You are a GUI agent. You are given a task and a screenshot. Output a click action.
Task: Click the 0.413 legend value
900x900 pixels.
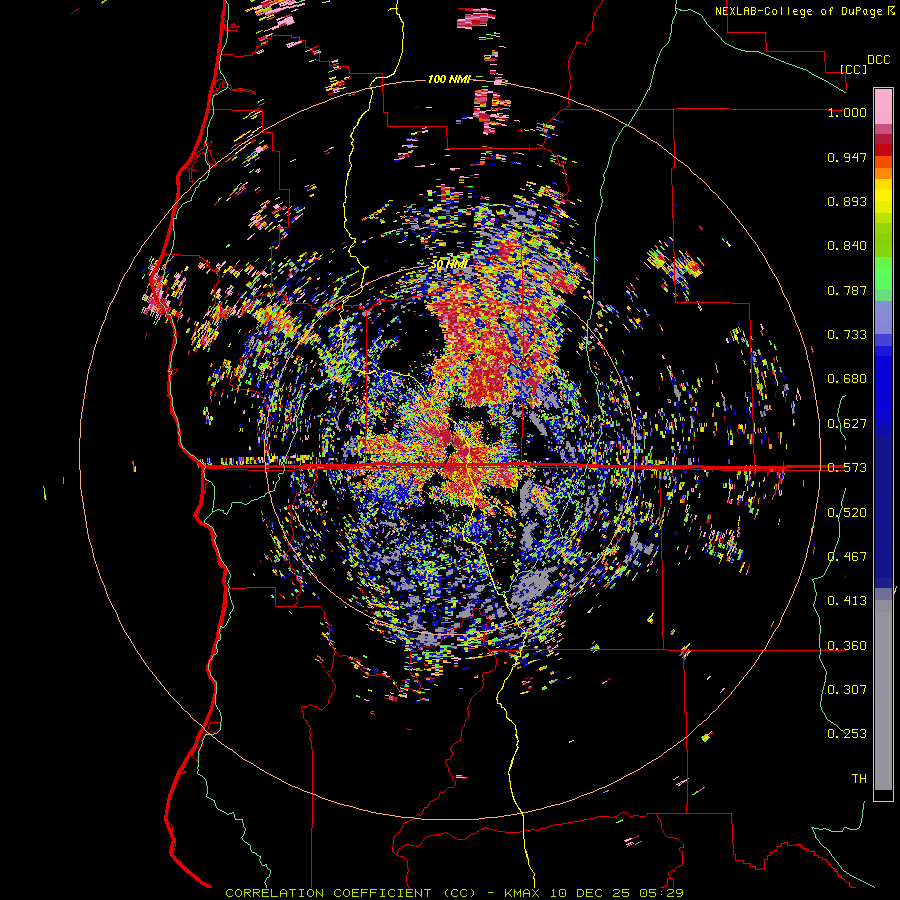tap(847, 601)
